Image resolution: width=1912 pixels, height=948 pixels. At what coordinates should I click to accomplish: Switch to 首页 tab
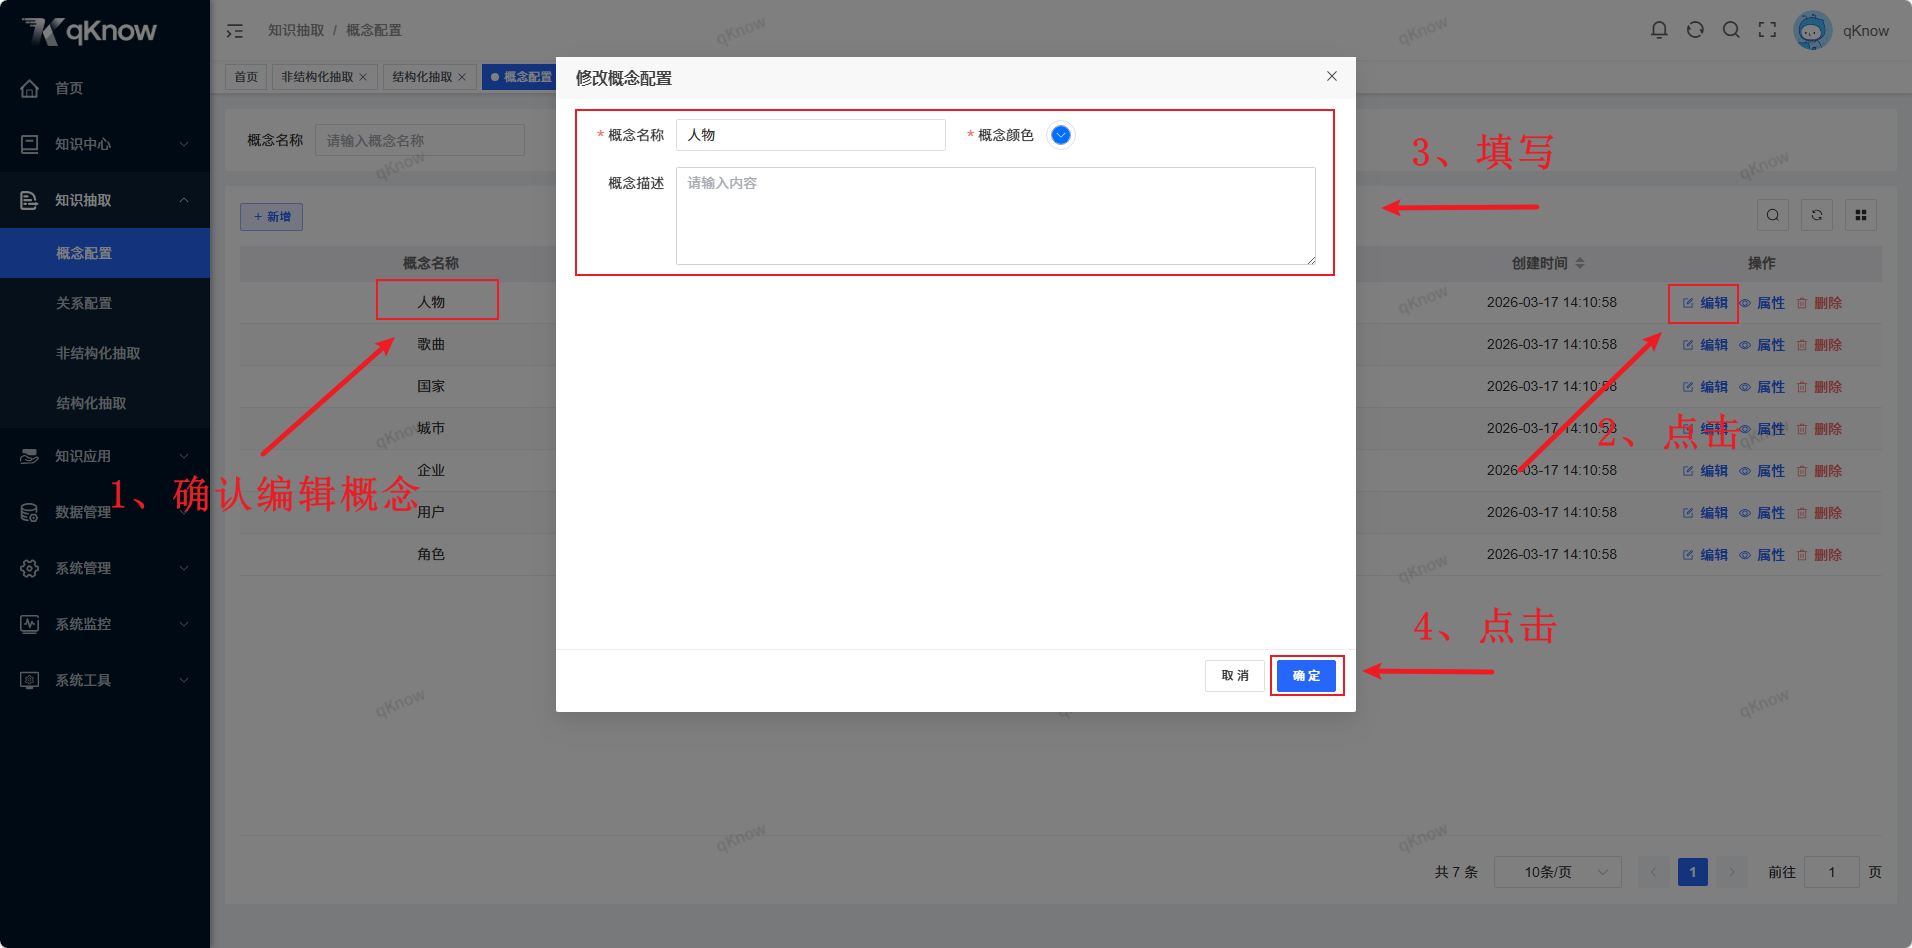coord(246,77)
